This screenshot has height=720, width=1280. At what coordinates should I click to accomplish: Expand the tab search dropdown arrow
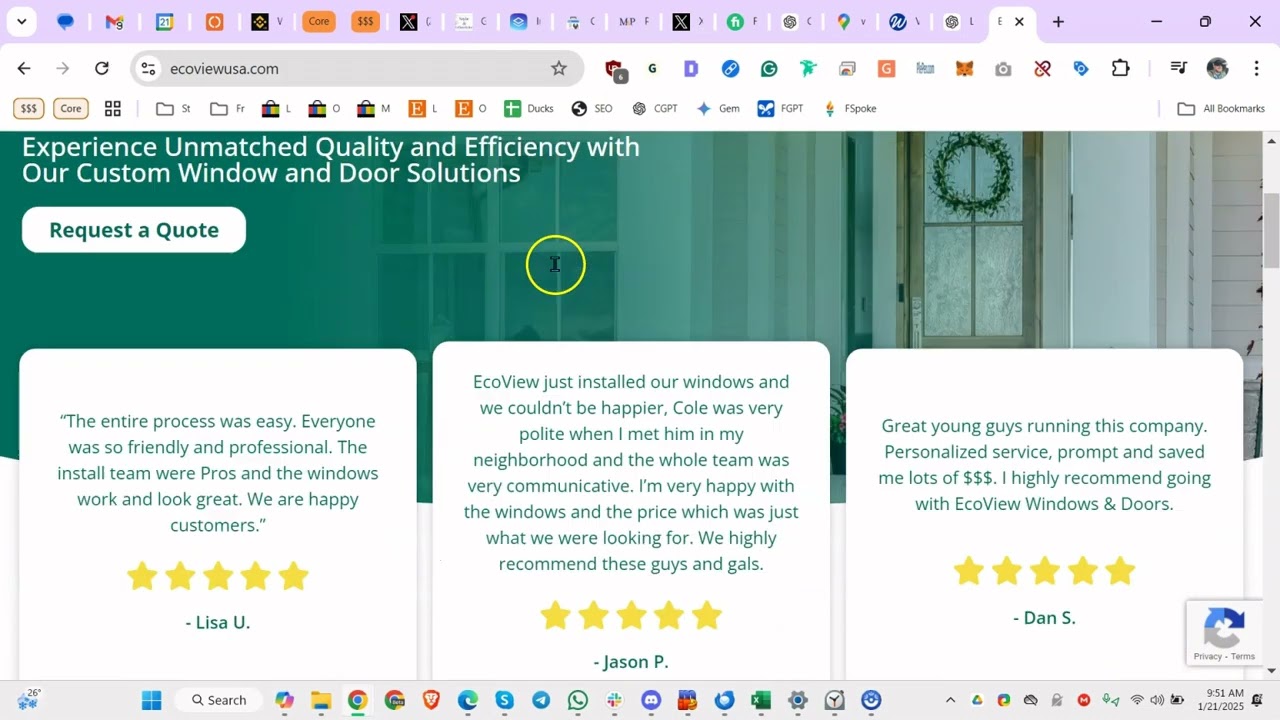21,21
